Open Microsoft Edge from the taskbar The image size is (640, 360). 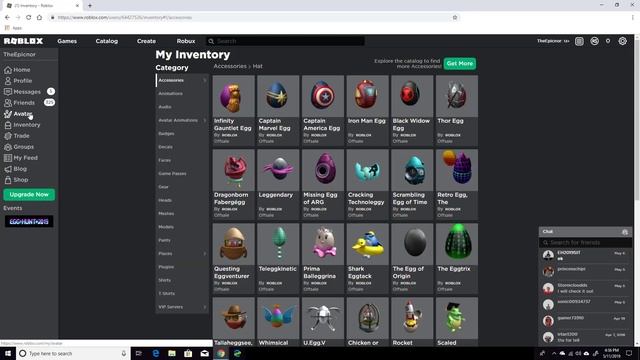(156, 353)
